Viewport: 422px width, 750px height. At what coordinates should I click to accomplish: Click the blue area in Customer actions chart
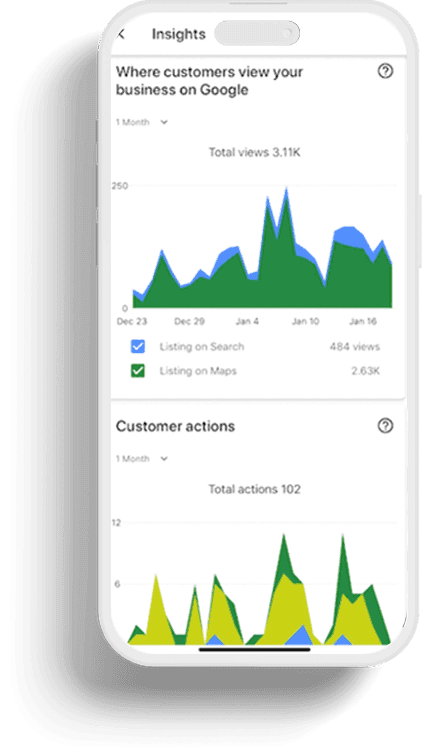pyautogui.click(x=300, y=637)
